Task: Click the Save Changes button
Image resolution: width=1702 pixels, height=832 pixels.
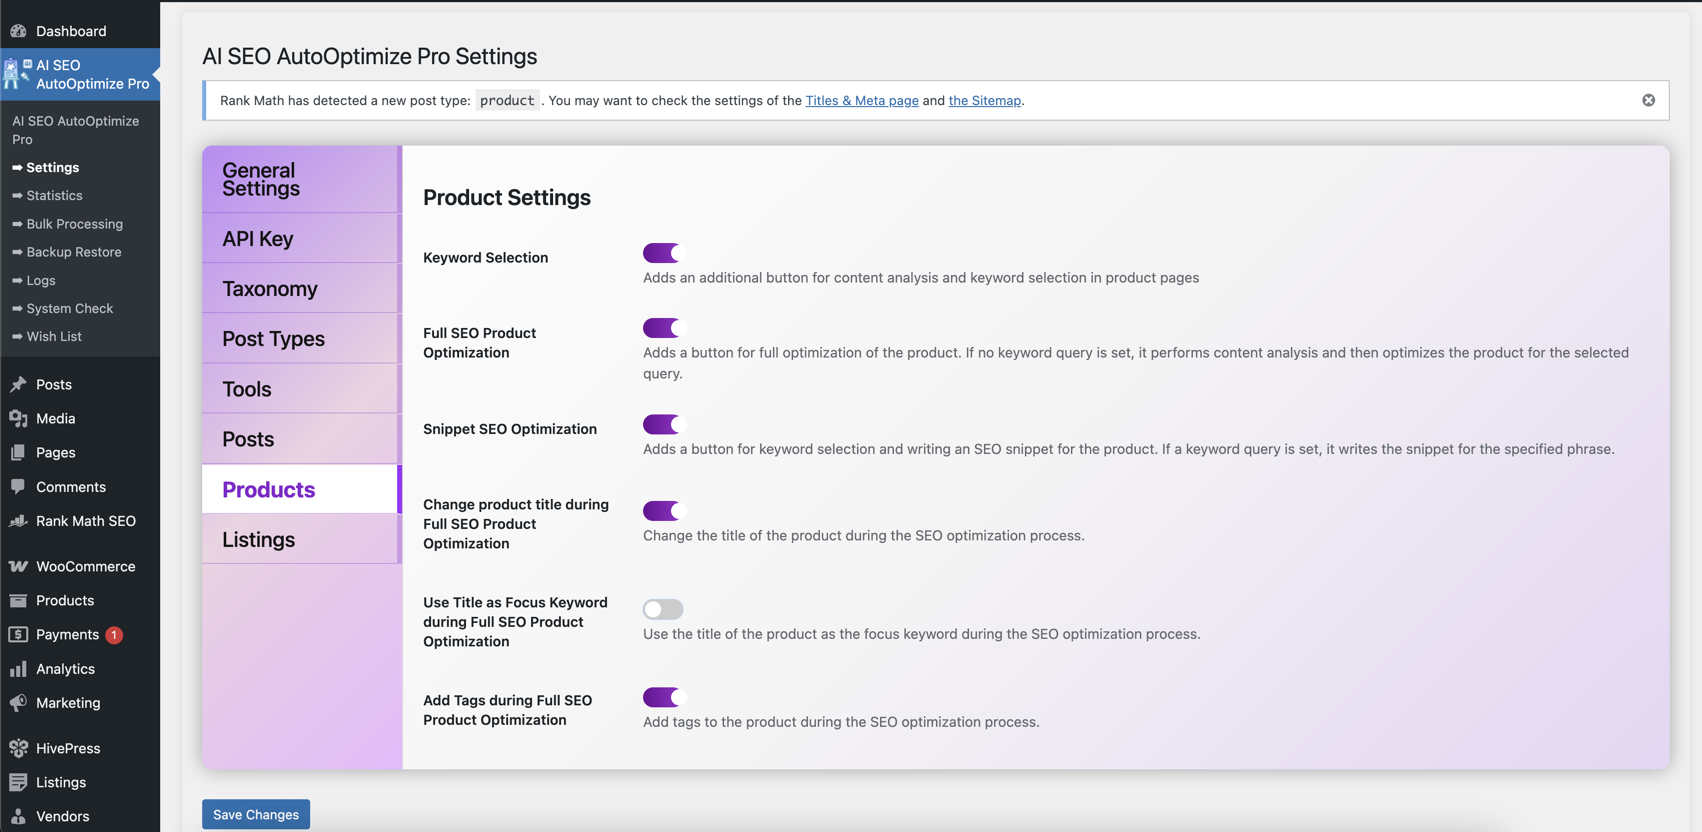Action: [256, 814]
